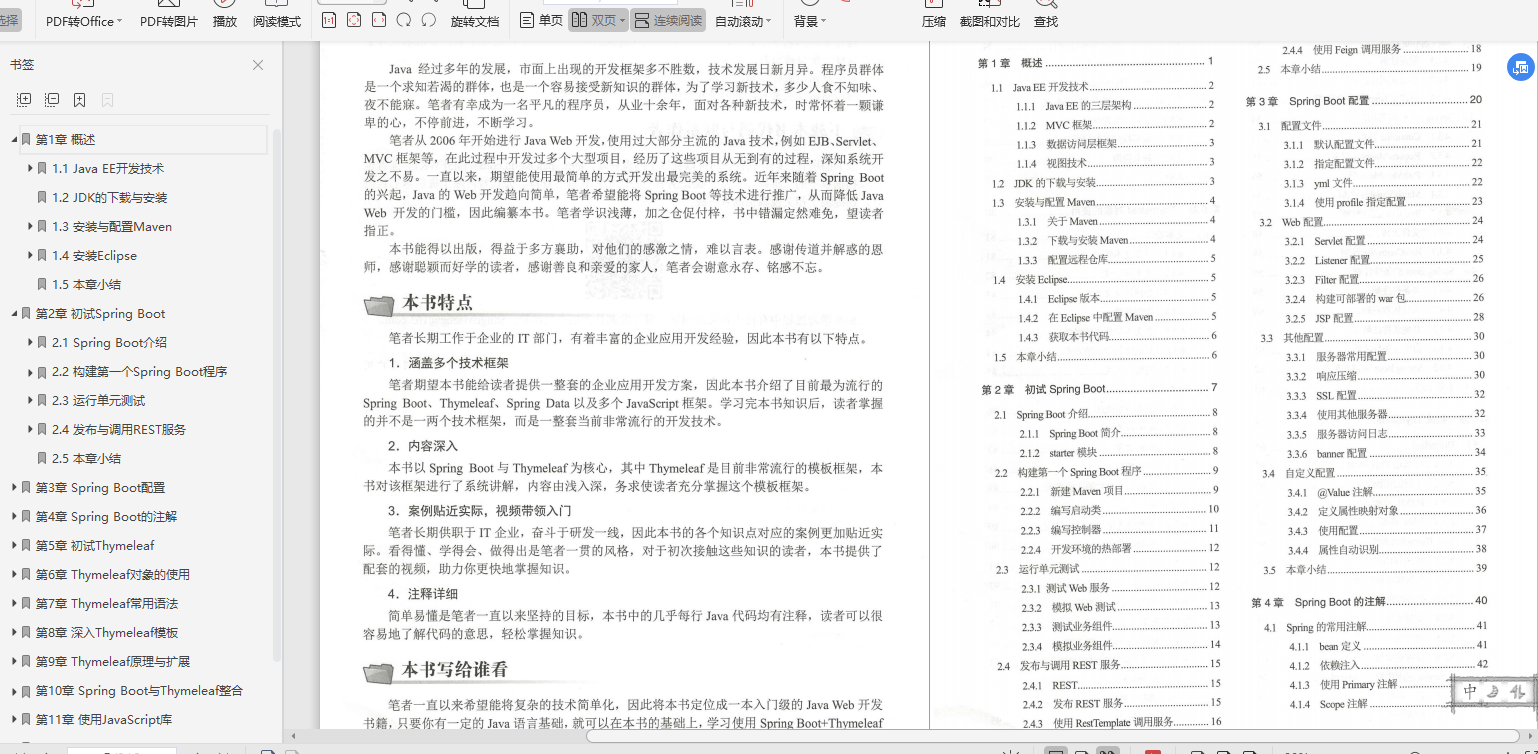Open the 压缩 compress tool
This screenshot has height=754, width=1538.
coord(934,20)
